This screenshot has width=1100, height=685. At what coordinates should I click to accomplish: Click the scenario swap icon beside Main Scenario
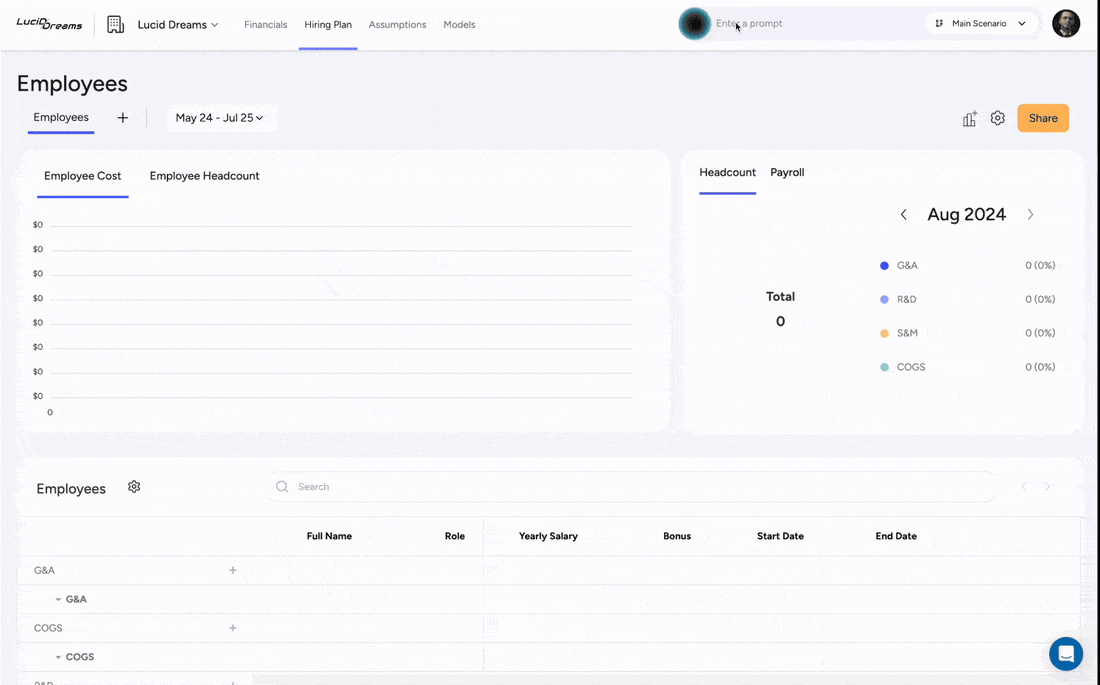pos(938,23)
